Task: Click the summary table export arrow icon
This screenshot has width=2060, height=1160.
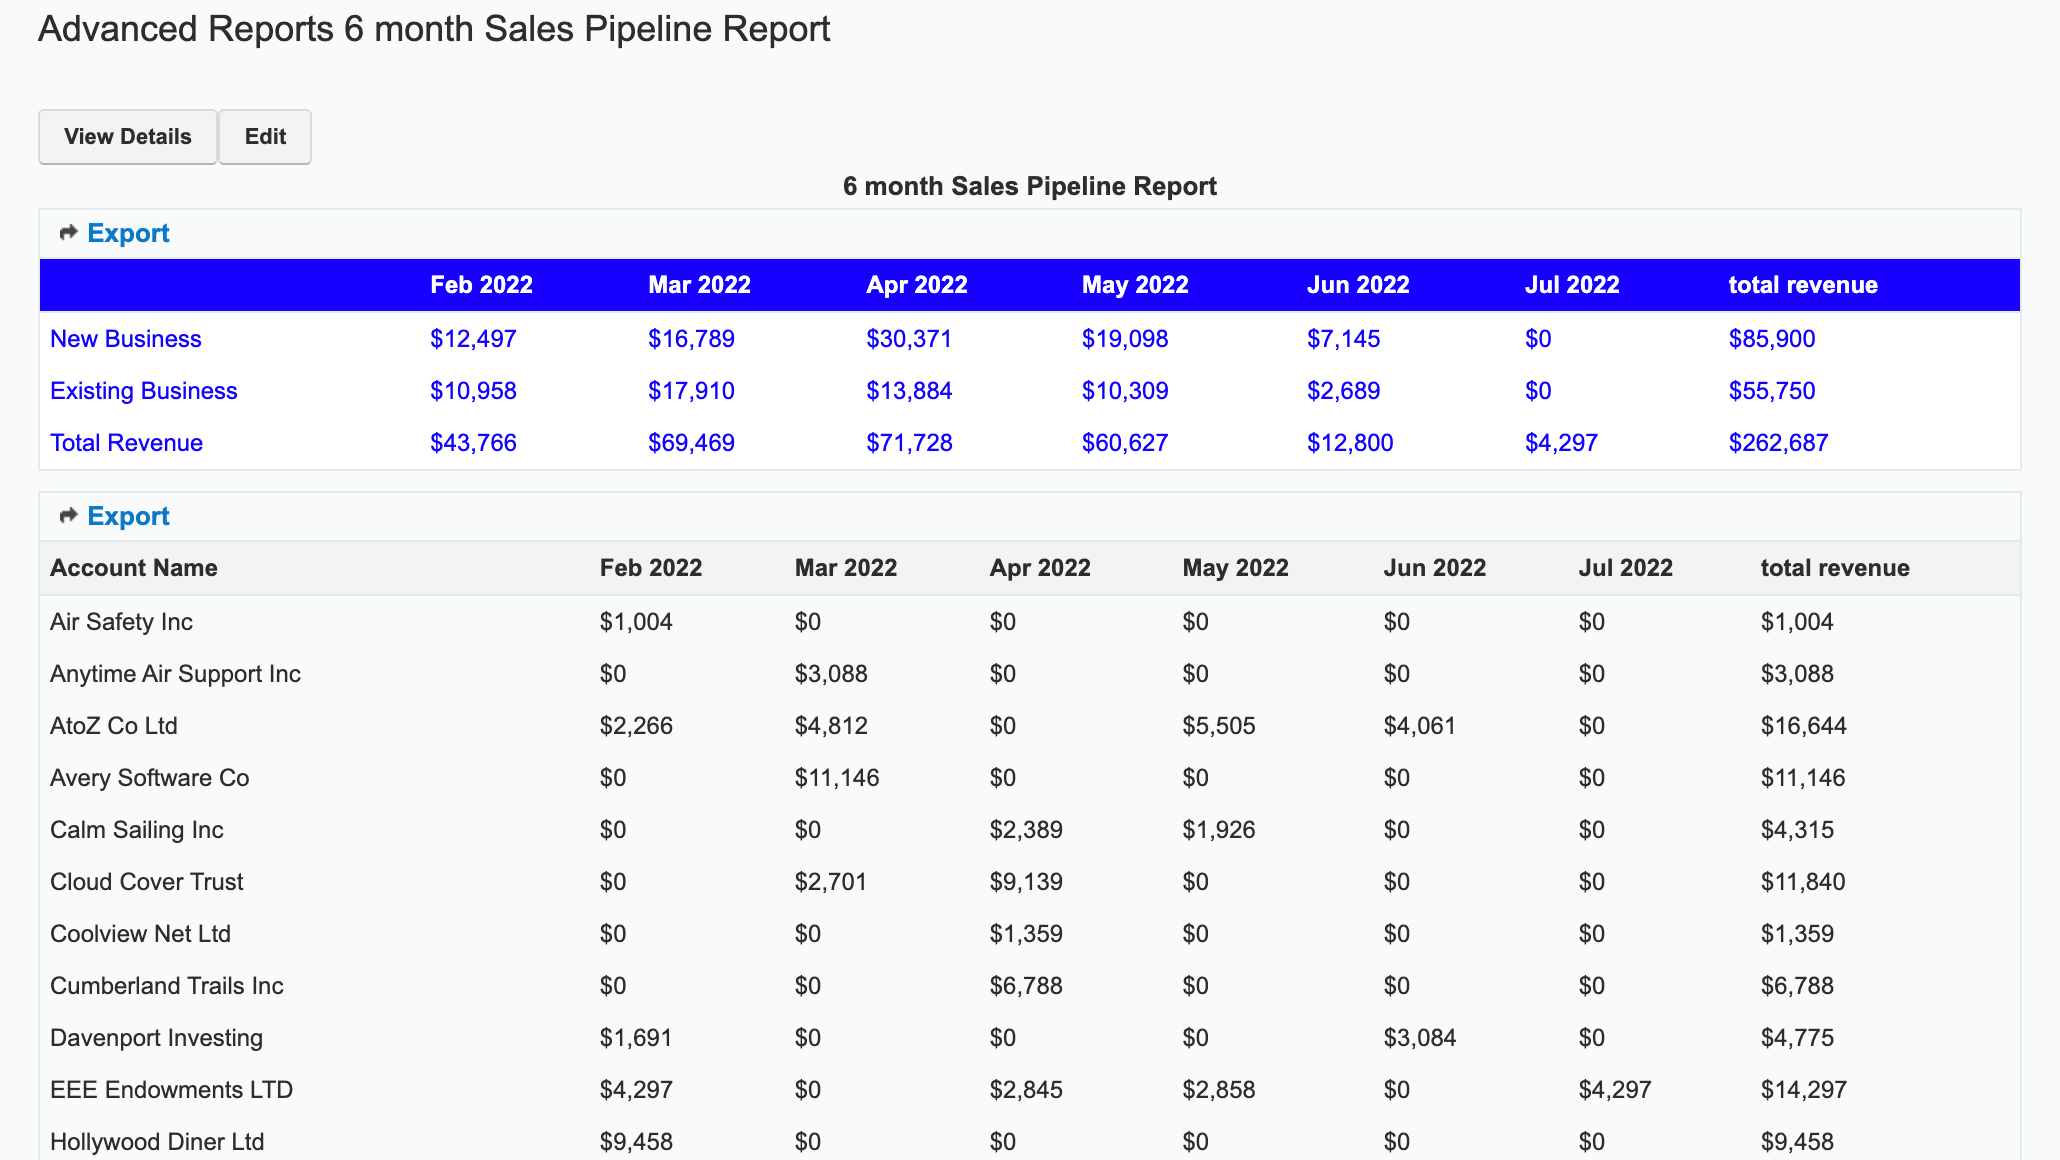Action: pos(68,233)
